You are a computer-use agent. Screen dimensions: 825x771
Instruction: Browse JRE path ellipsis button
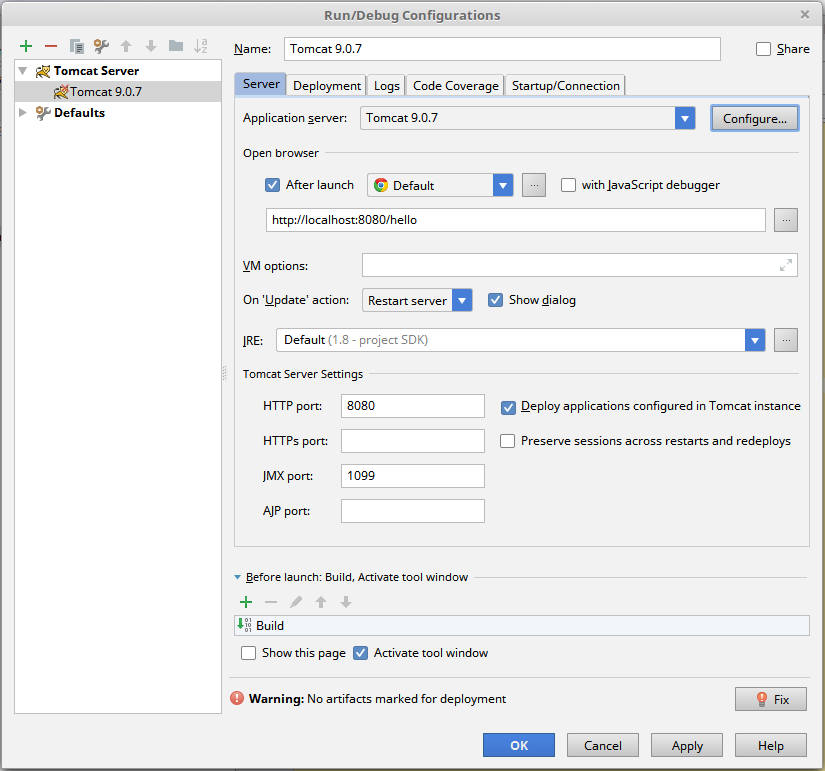[786, 340]
